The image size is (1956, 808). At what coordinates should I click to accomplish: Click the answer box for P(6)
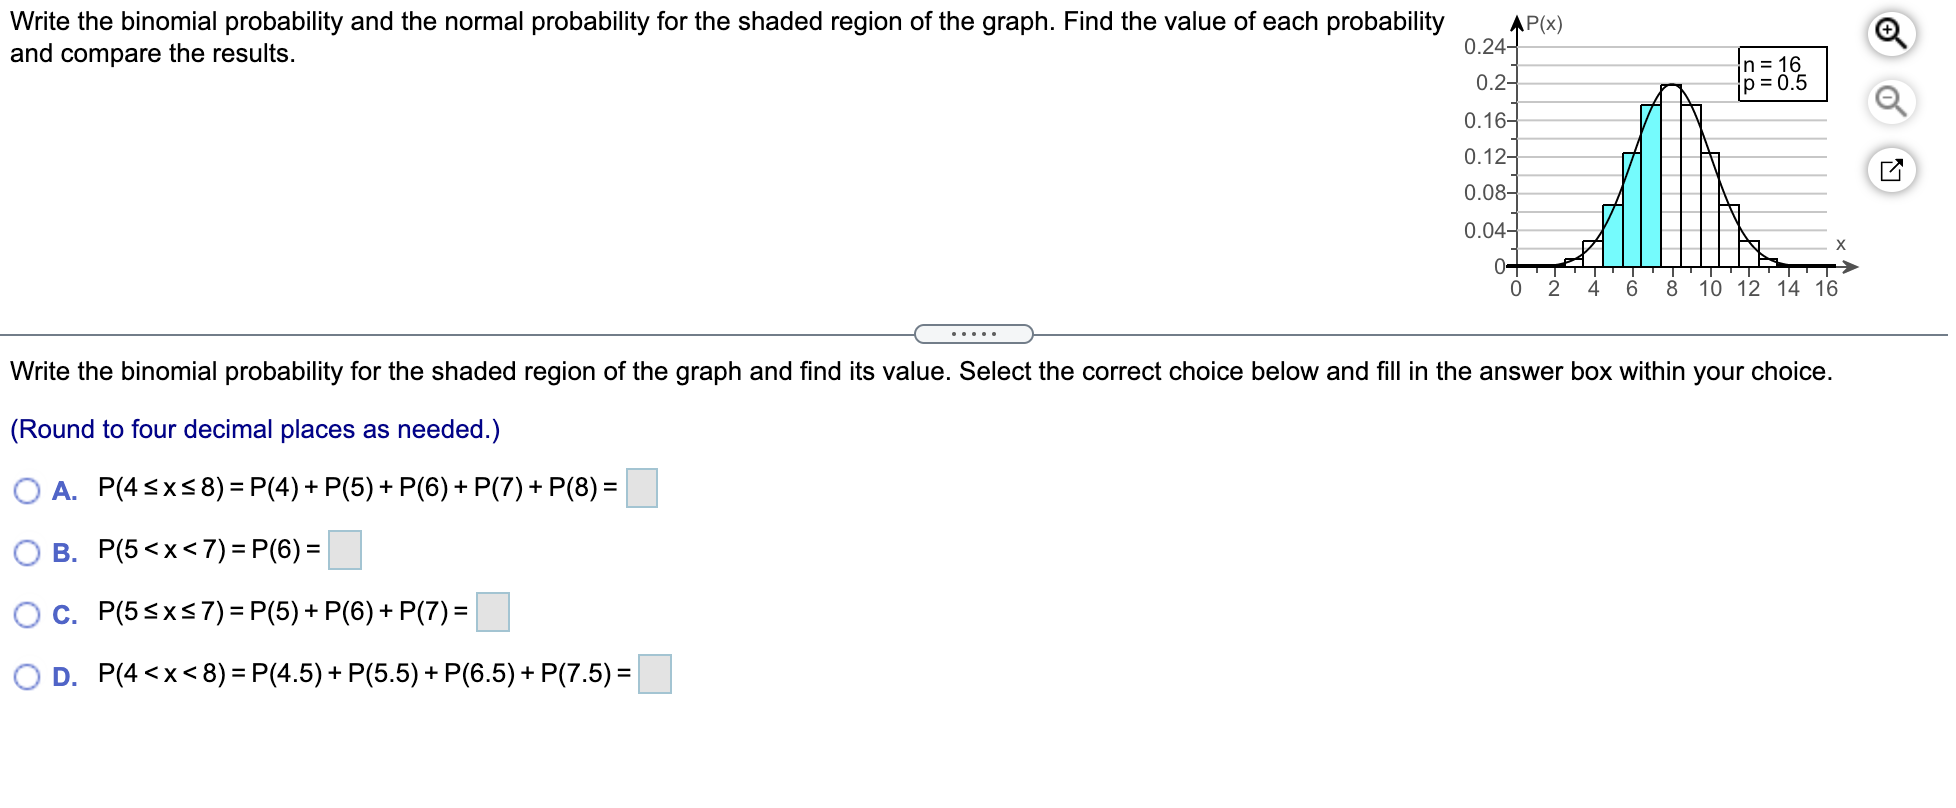click(x=344, y=549)
